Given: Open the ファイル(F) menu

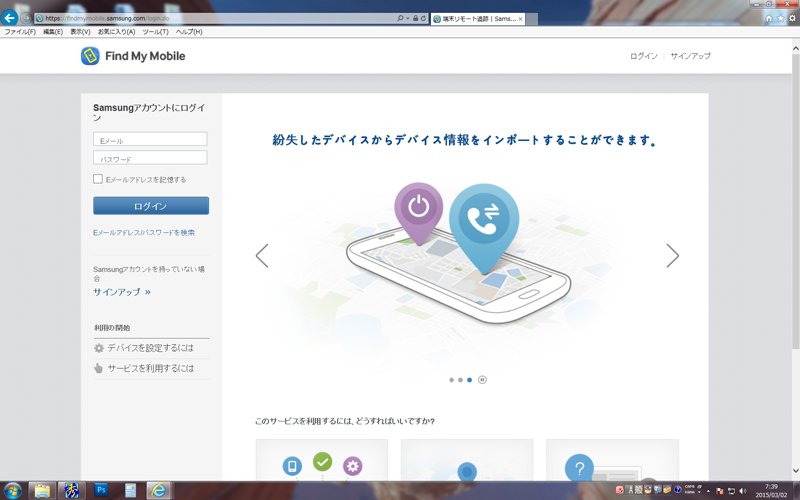Looking at the screenshot, I should [x=20, y=32].
